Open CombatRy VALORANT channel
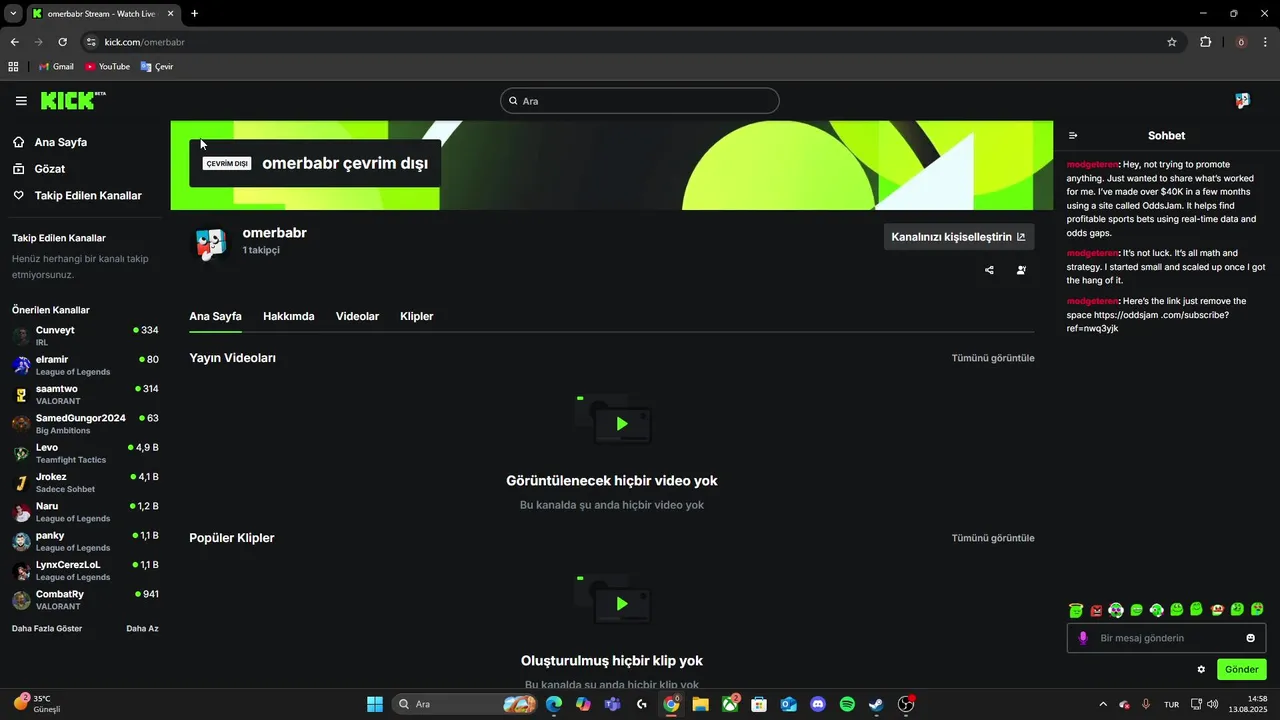The width and height of the screenshot is (1280, 720). (x=85, y=600)
